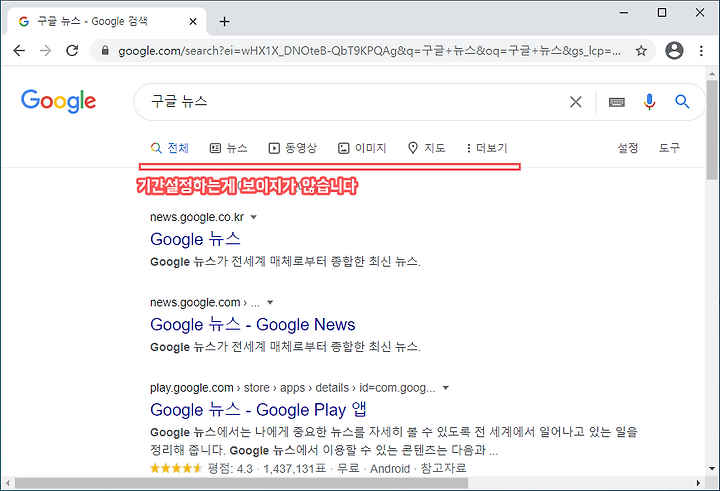
Task: Expand dropdown arrow beside news.google.co.kr
Action: (253, 217)
